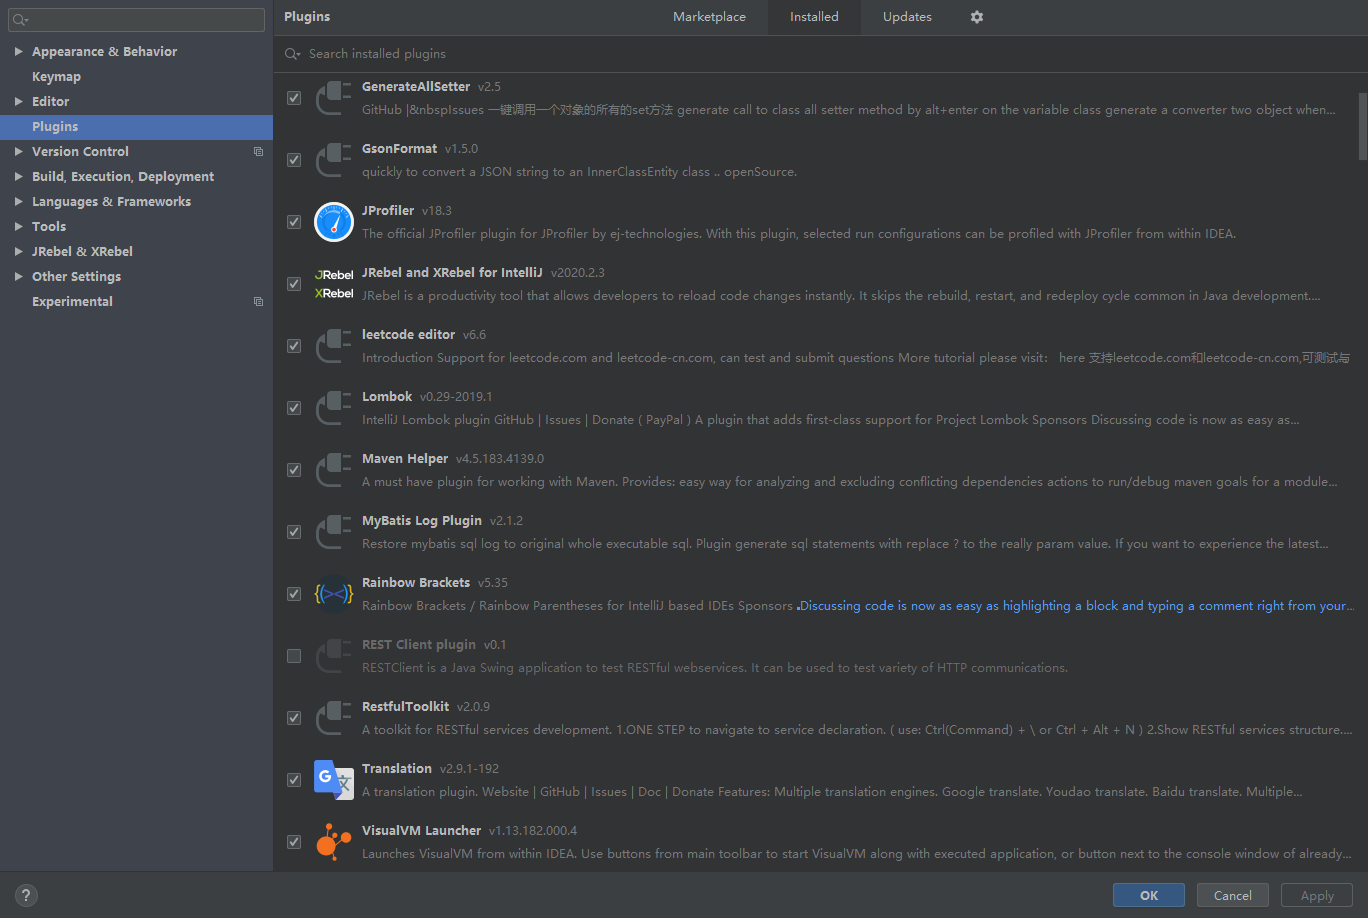Image resolution: width=1368 pixels, height=918 pixels.
Task: Expand the Version Control arrow
Action: click(18, 152)
